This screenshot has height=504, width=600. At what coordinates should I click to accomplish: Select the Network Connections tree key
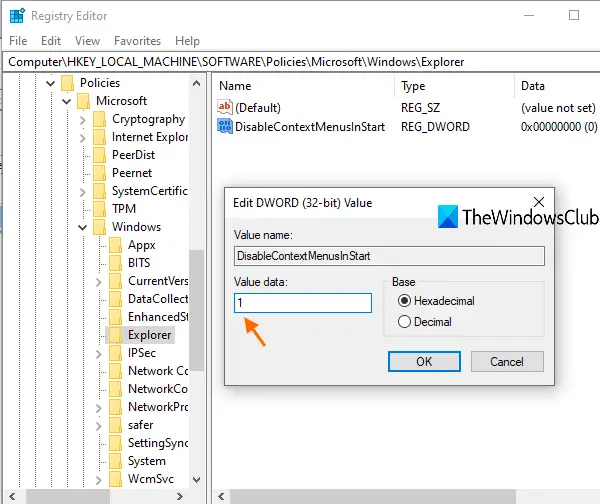click(x=158, y=371)
